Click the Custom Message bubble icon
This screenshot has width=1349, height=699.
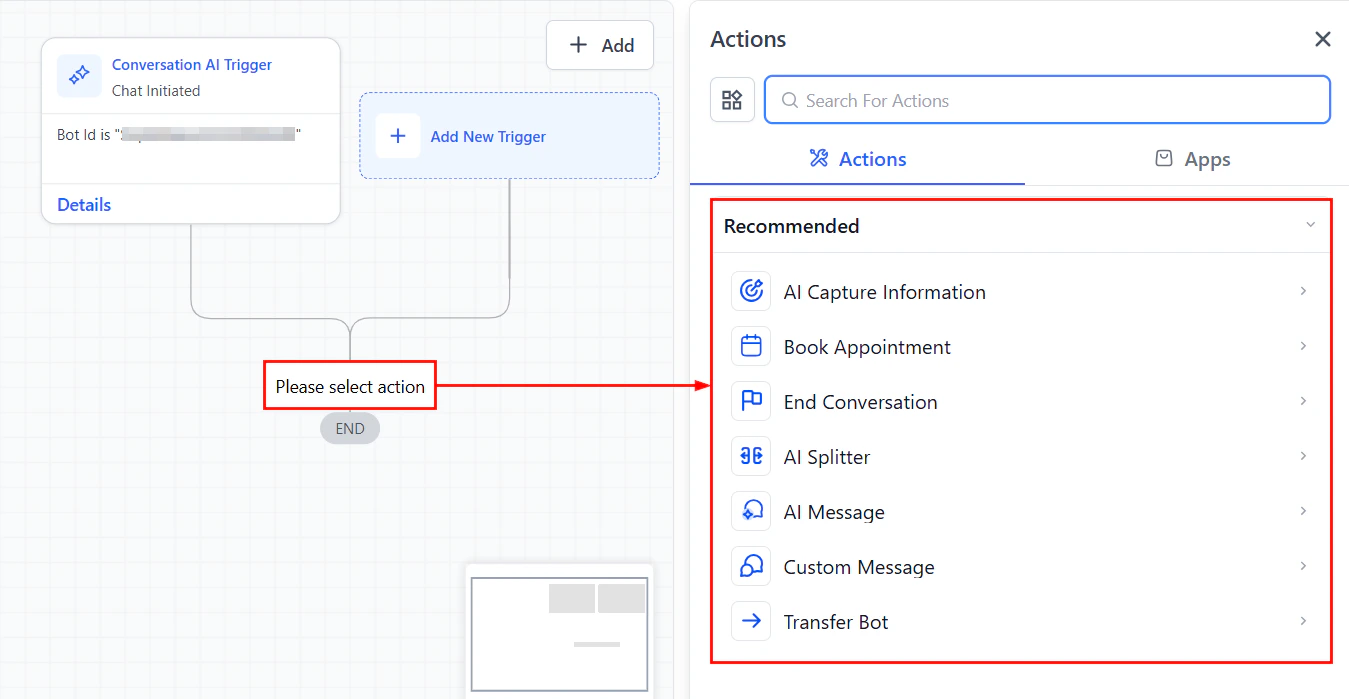tap(751, 566)
